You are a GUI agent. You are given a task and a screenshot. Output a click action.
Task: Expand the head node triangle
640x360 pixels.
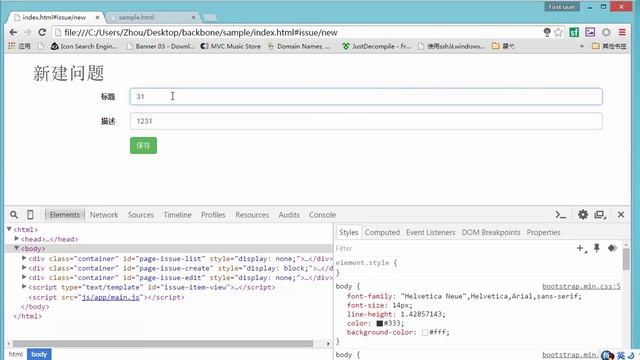(17, 239)
